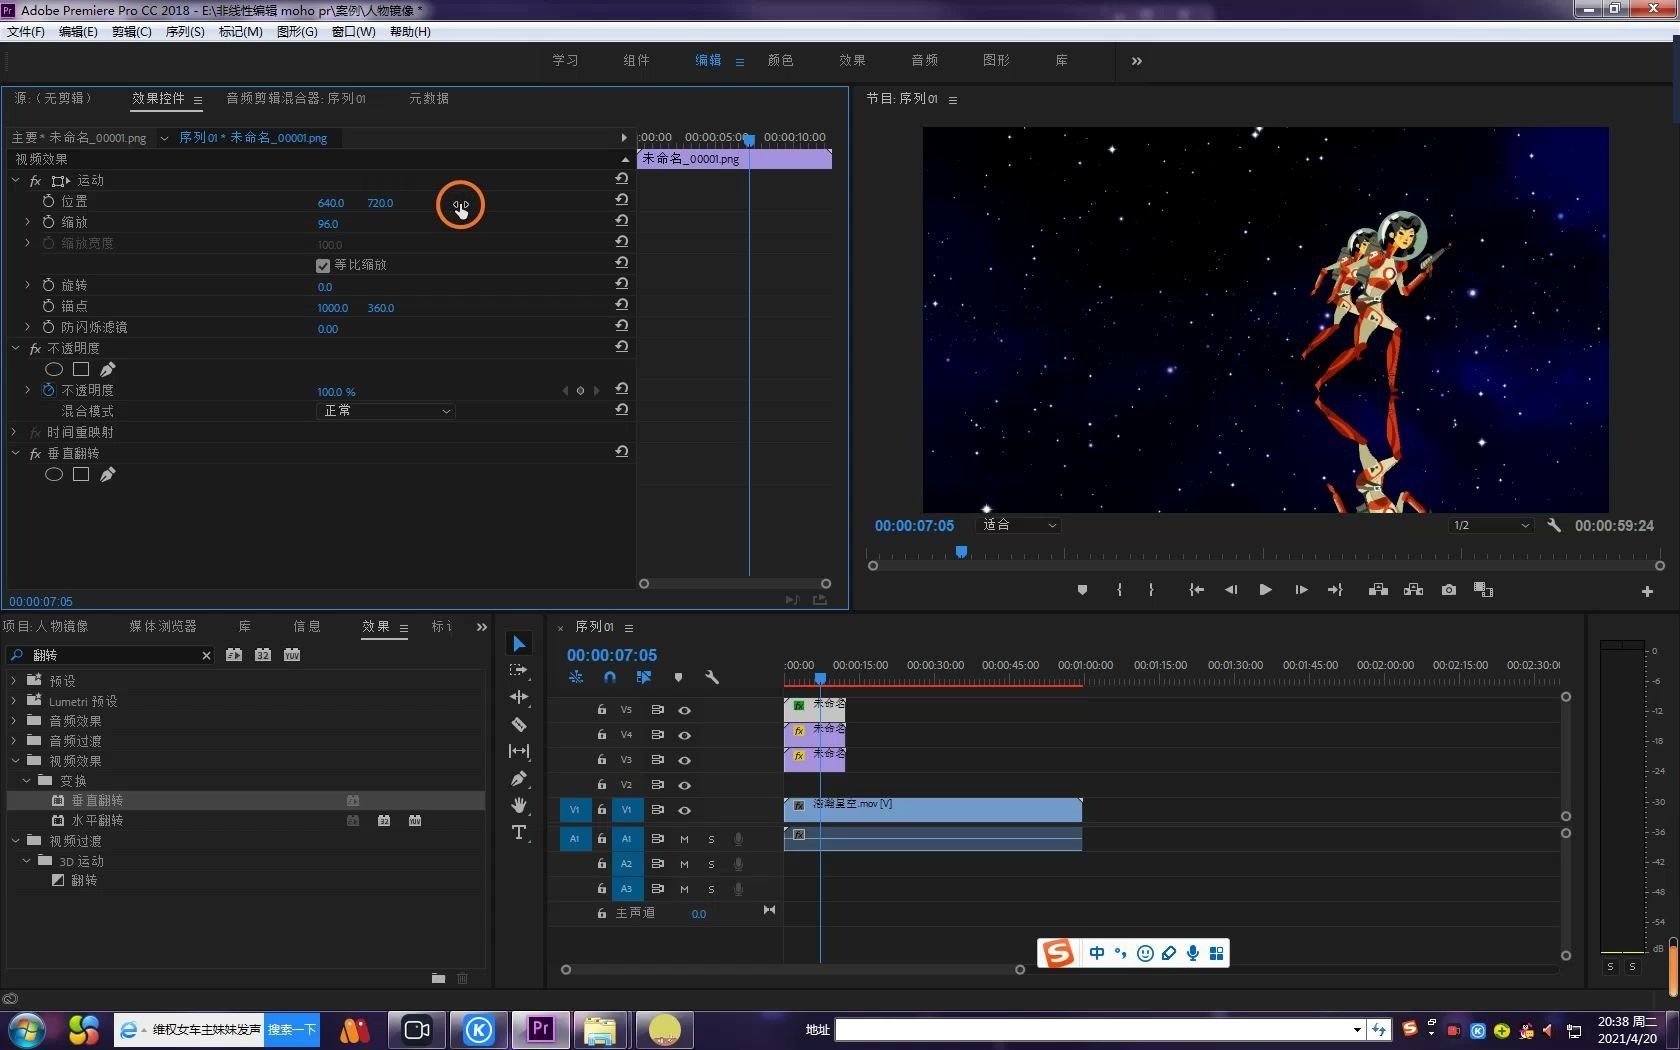Toggle V1 track output eye

click(685, 810)
